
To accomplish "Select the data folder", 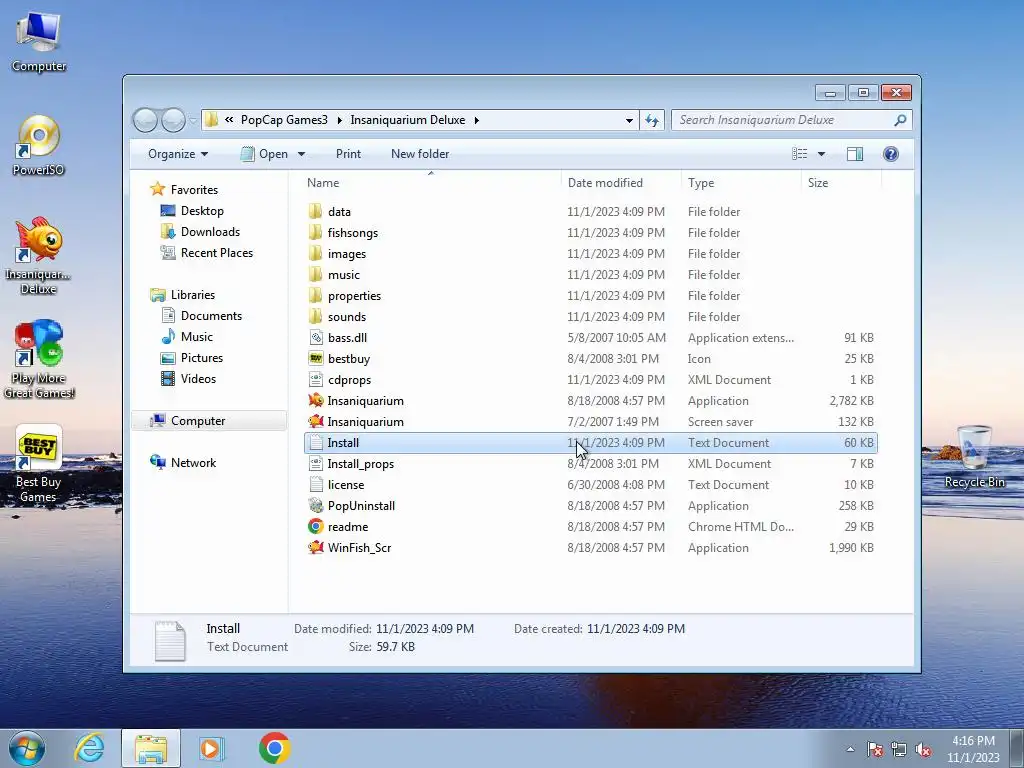I will pos(590,212).
